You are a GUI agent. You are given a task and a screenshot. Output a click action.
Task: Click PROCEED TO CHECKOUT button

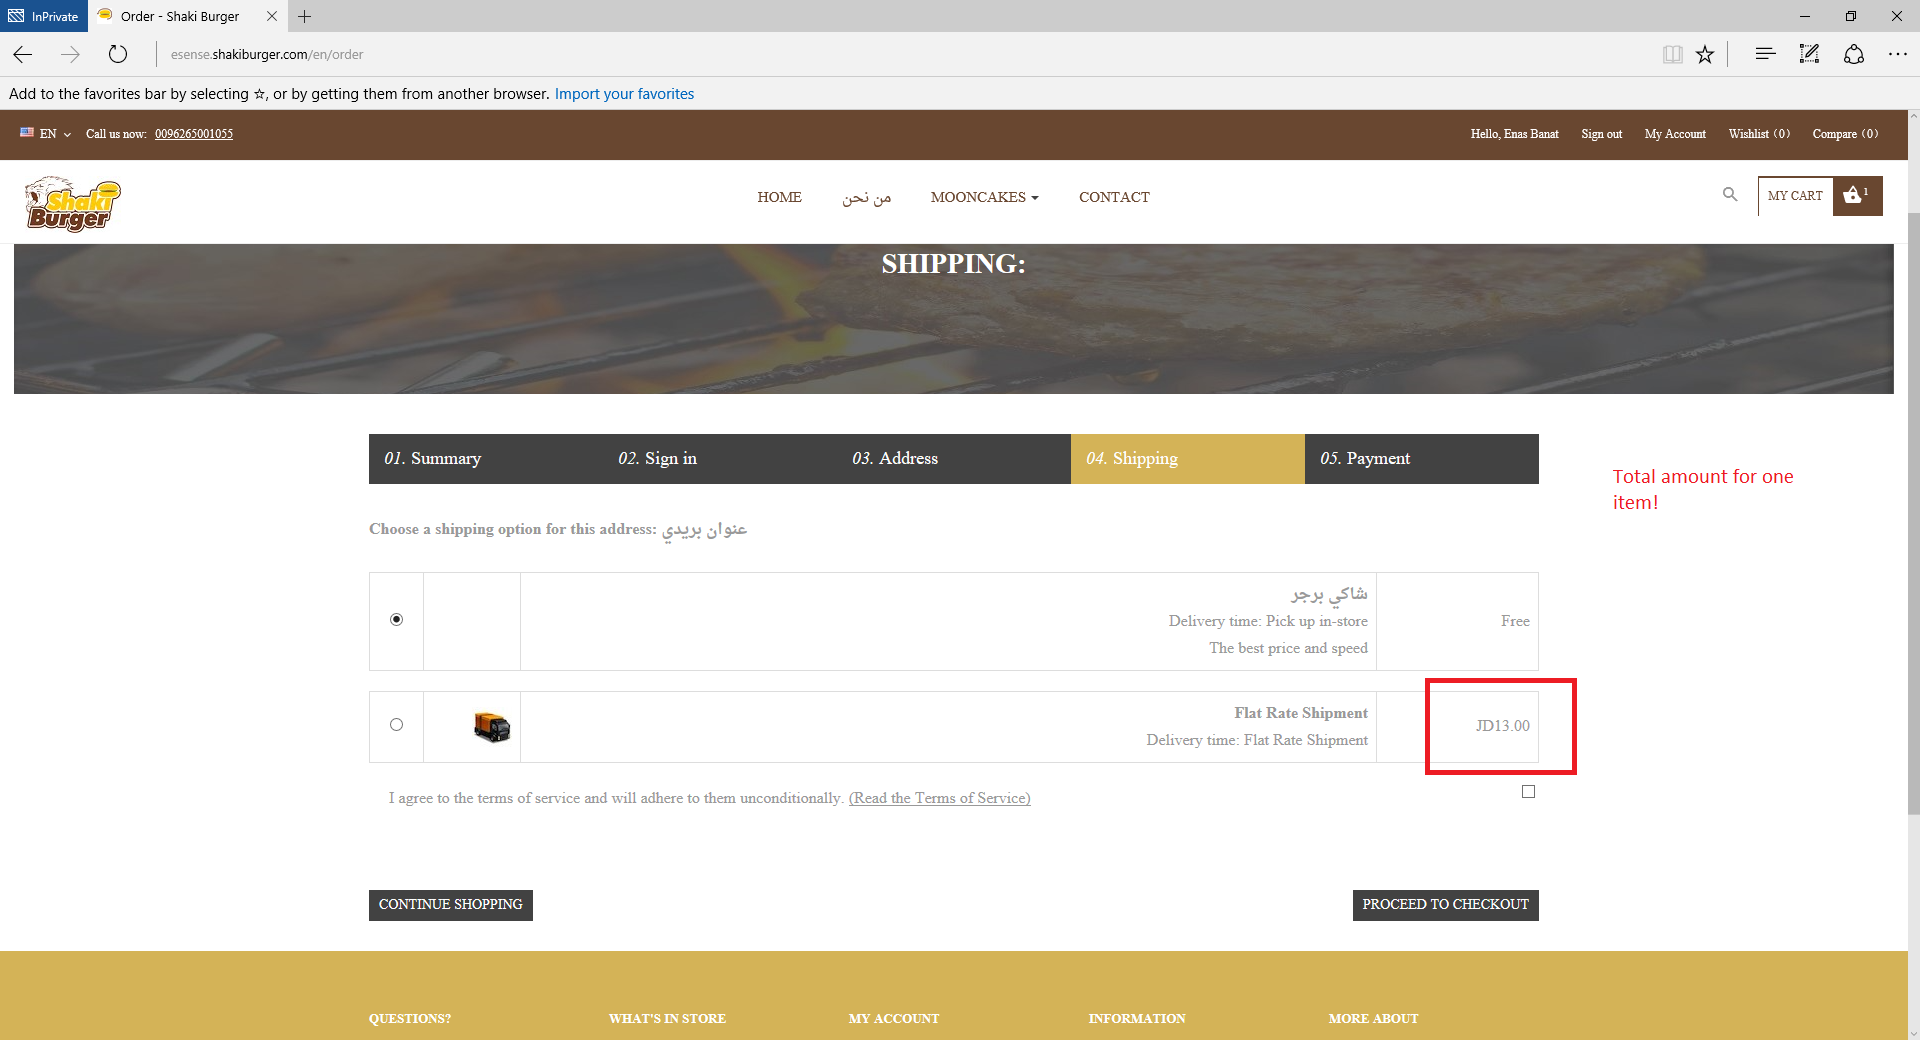point(1446,905)
